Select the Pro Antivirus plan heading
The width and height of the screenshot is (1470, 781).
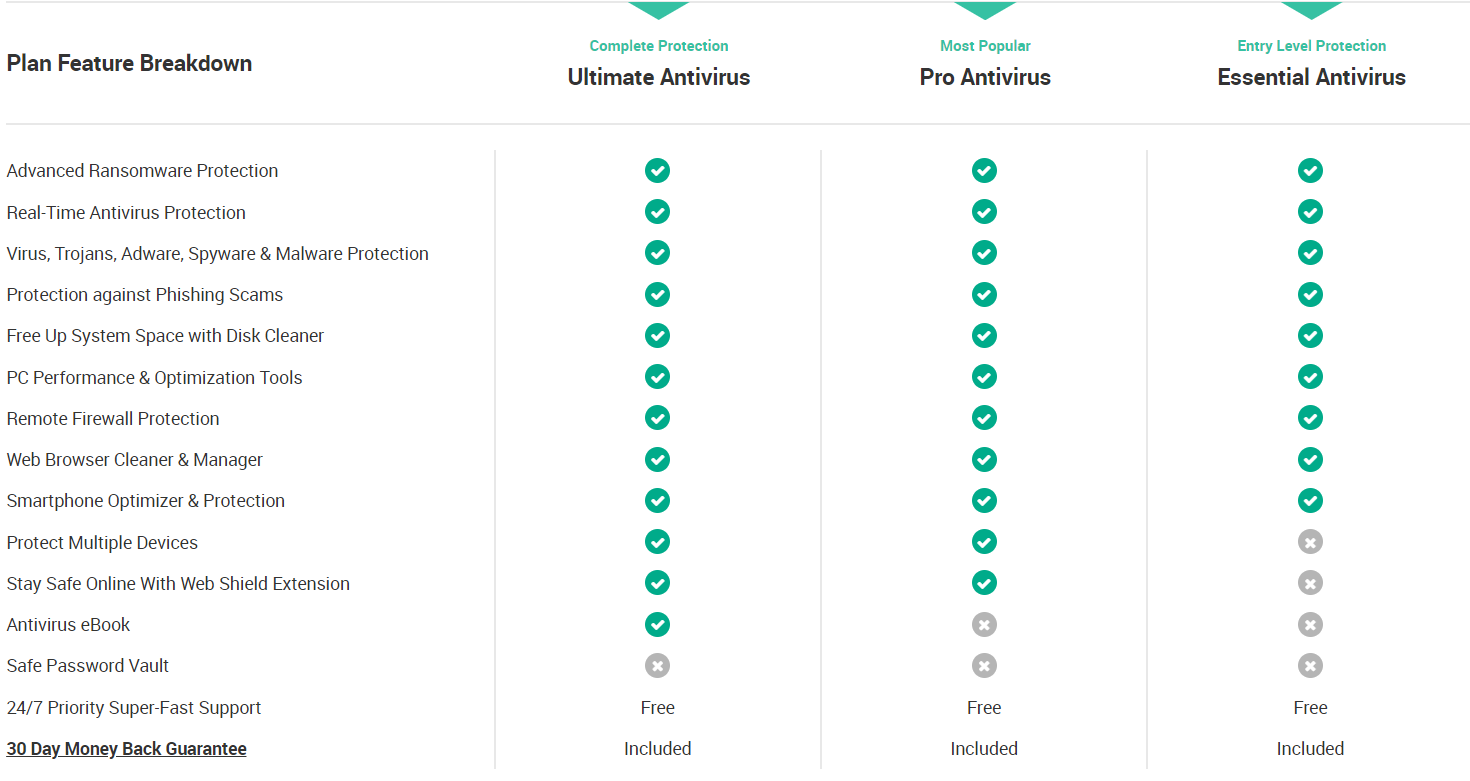point(985,77)
